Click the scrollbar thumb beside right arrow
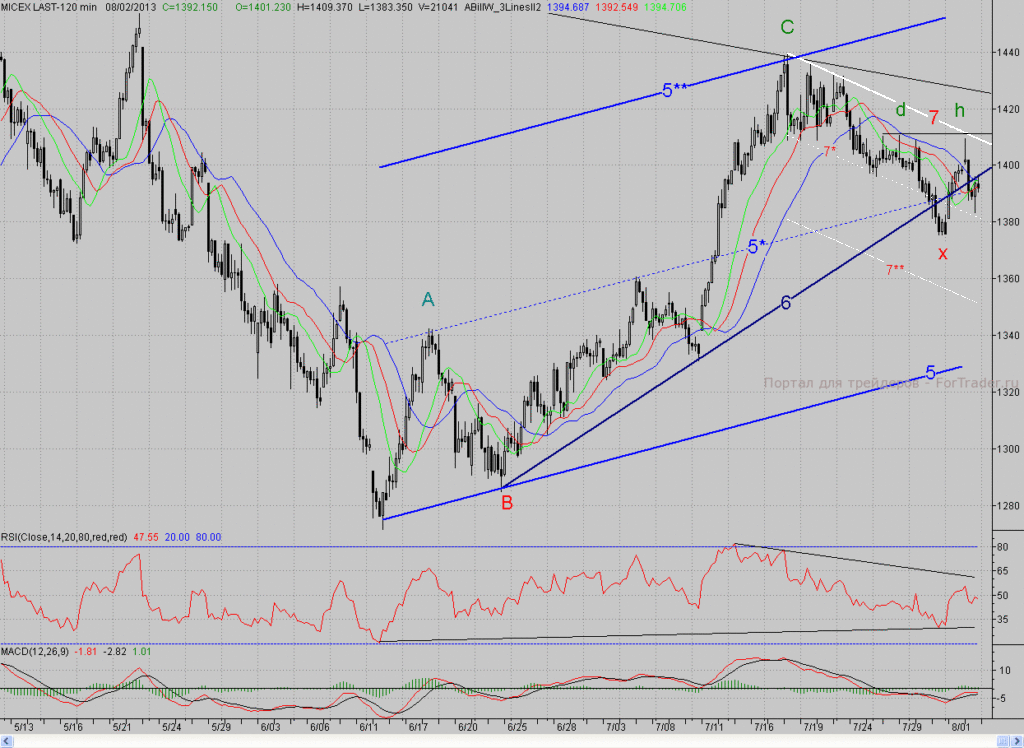1024x748 pixels. coord(1002,741)
